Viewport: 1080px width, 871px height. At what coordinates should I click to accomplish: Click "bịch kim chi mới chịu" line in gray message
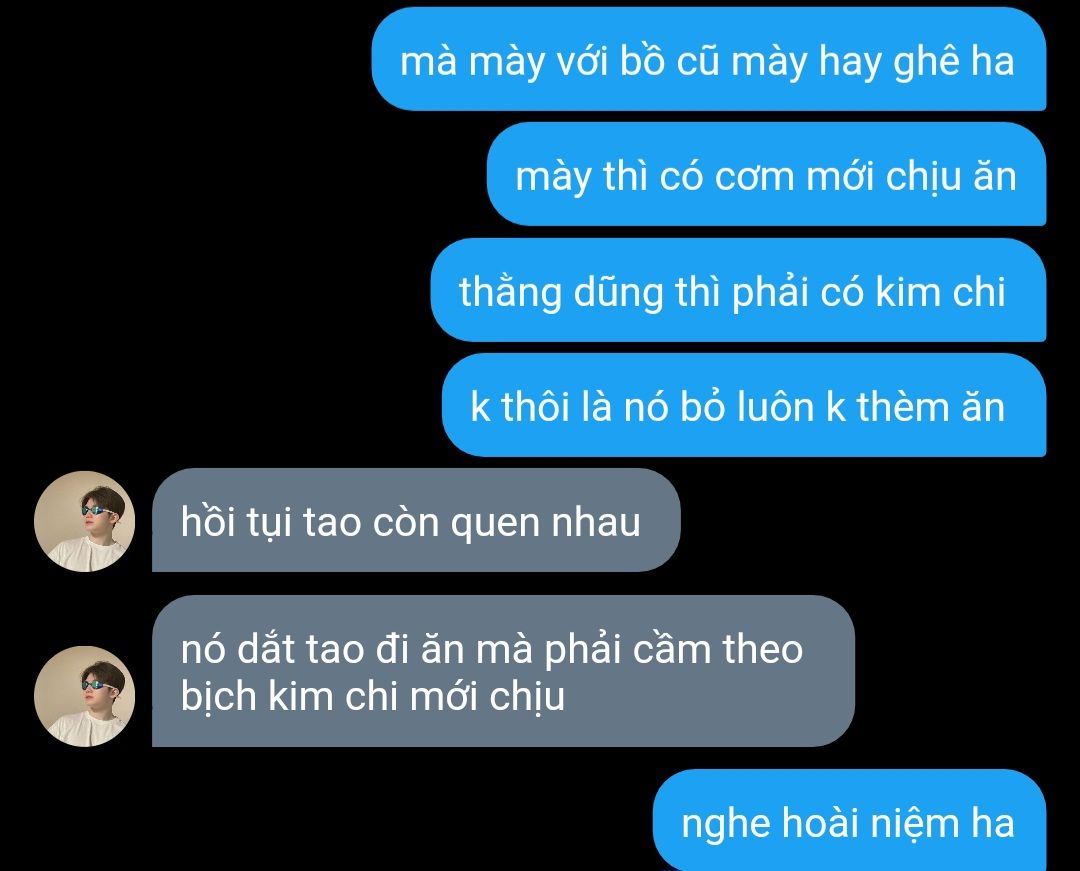[x=373, y=697]
